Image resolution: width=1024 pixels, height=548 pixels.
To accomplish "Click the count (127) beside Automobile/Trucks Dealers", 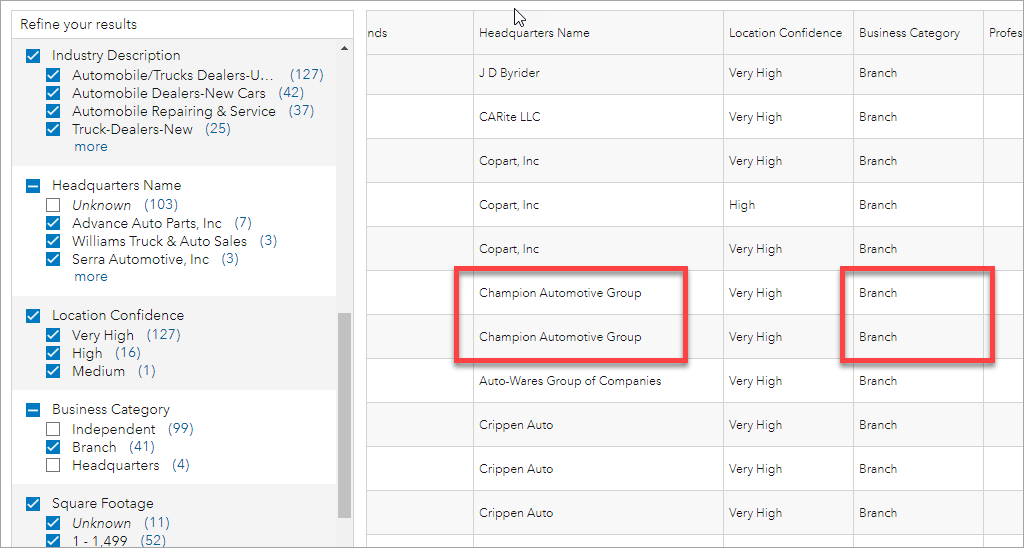I will pyautogui.click(x=306, y=74).
